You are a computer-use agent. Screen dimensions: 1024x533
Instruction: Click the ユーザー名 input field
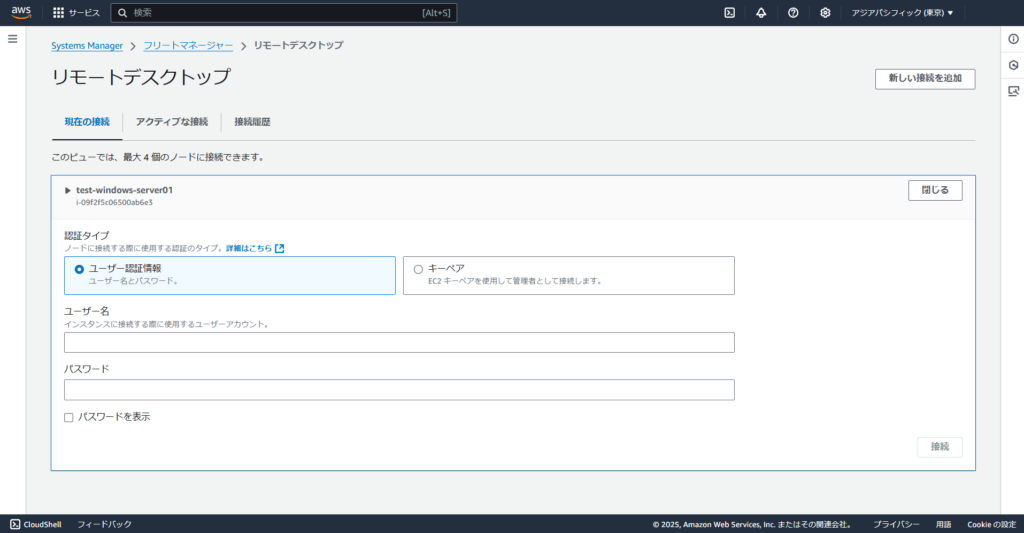399,343
